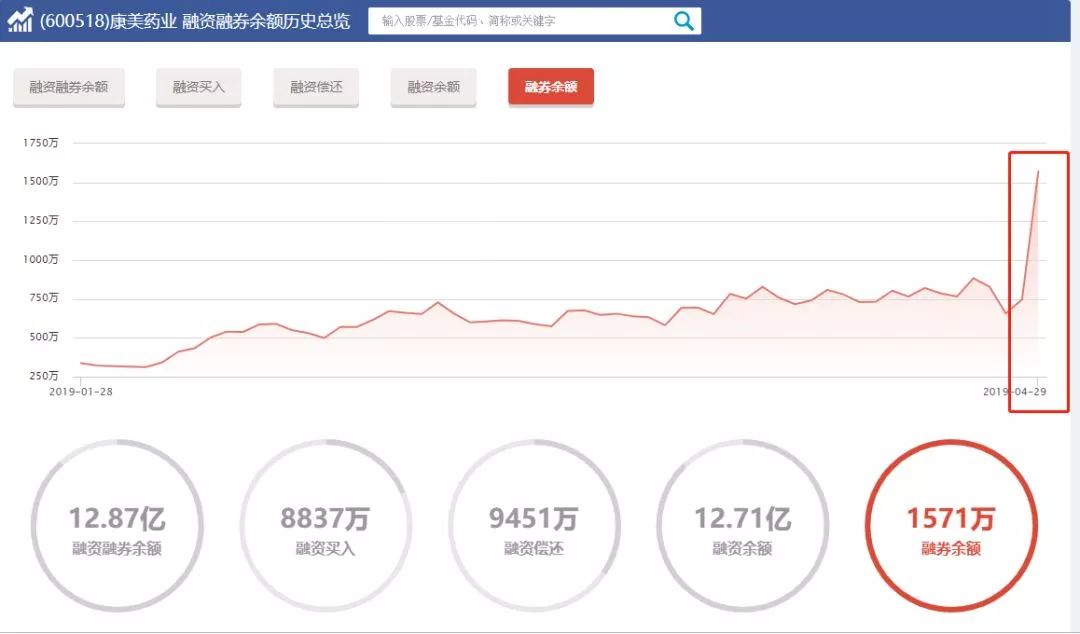Open the 1571万 融券余额 red circle
The image size is (1080, 634).
[951, 526]
